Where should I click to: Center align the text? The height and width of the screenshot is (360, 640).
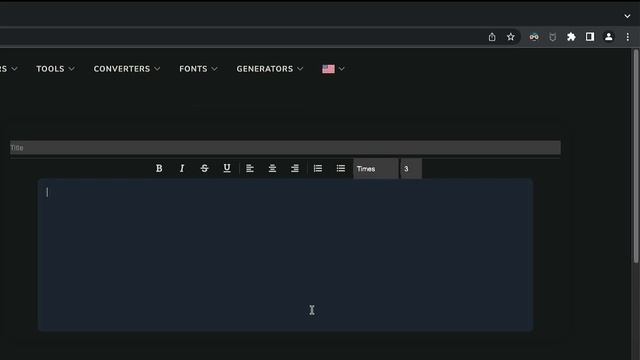click(x=272, y=168)
